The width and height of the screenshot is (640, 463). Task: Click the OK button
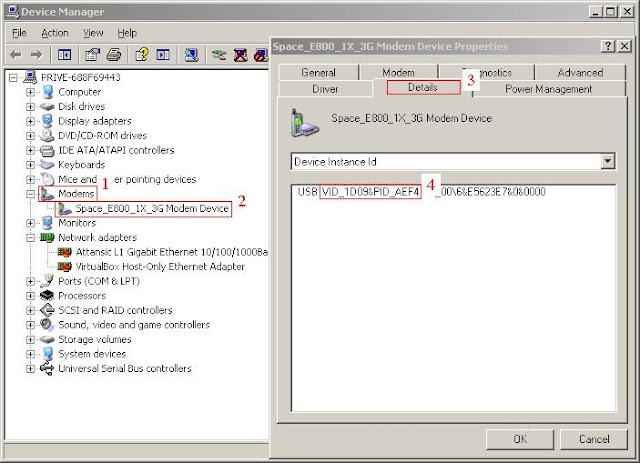pos(520,439)
